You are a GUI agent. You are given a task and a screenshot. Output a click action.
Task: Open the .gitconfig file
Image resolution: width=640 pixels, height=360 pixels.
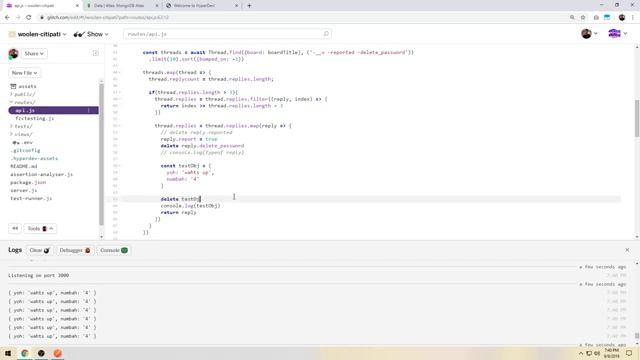click(25, 150)
